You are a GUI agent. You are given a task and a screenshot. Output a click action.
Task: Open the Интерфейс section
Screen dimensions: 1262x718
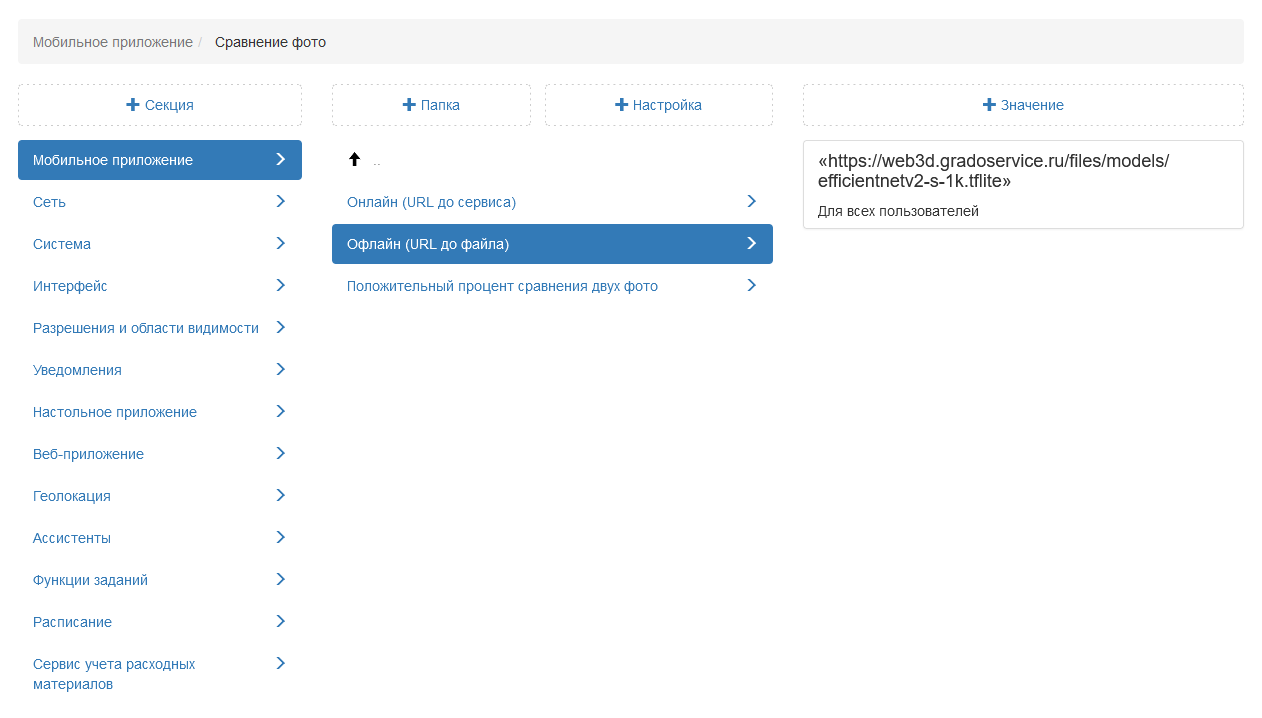70,286
